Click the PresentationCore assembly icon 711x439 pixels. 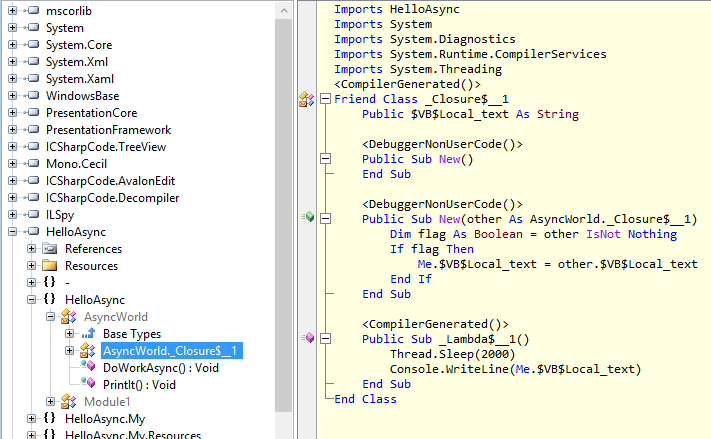click(33, 112)
